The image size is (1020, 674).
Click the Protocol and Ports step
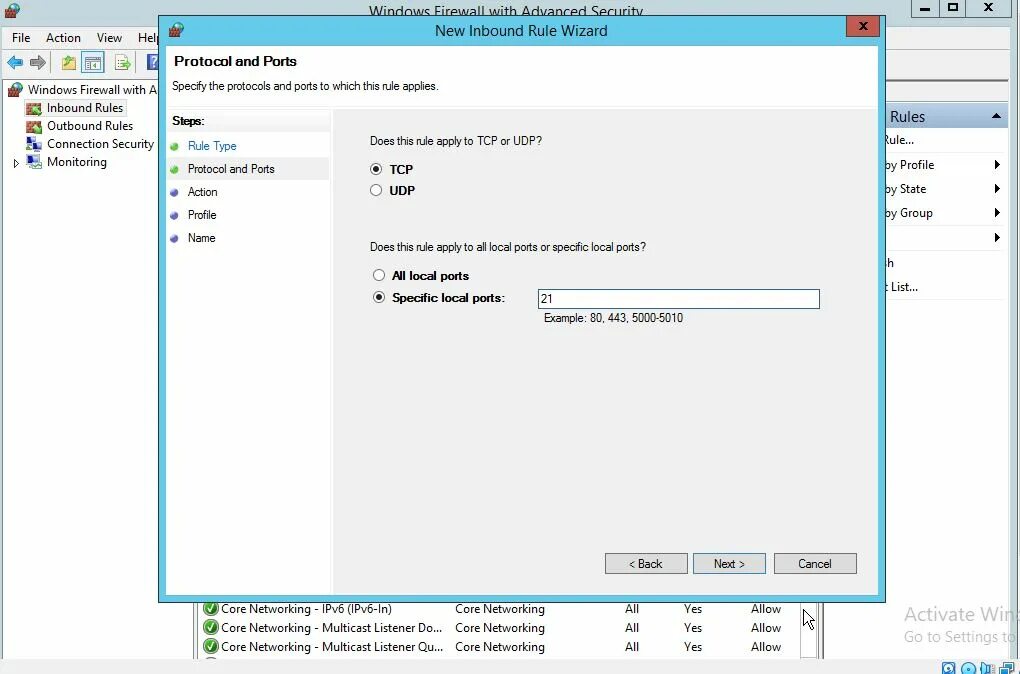pyautogui.click(x=231, y=169)
